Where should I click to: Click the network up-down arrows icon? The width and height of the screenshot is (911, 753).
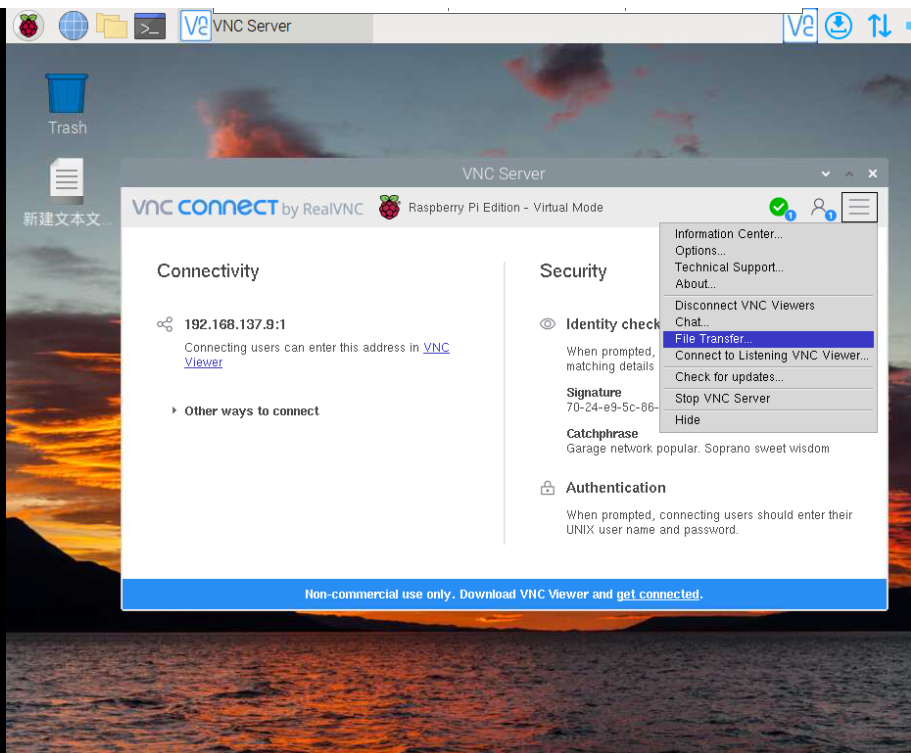[x=879, y=26]
